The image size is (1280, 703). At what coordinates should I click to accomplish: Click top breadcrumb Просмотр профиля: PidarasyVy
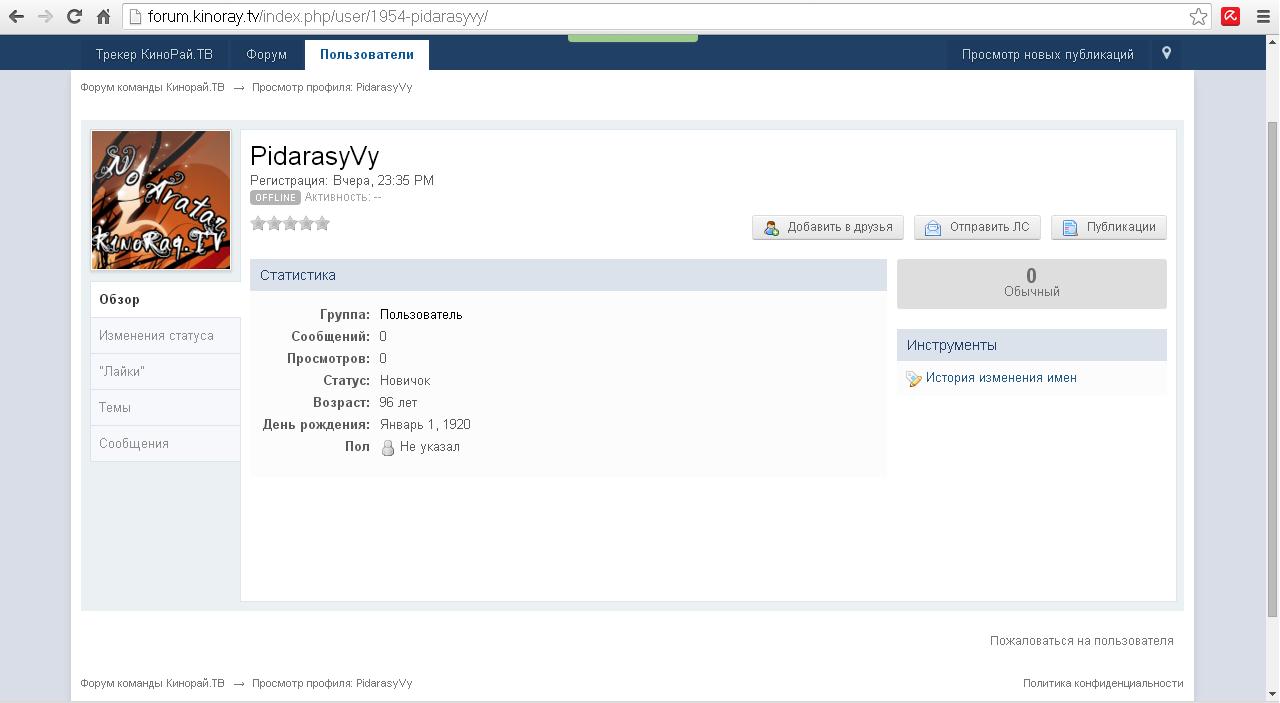point(332,87)
